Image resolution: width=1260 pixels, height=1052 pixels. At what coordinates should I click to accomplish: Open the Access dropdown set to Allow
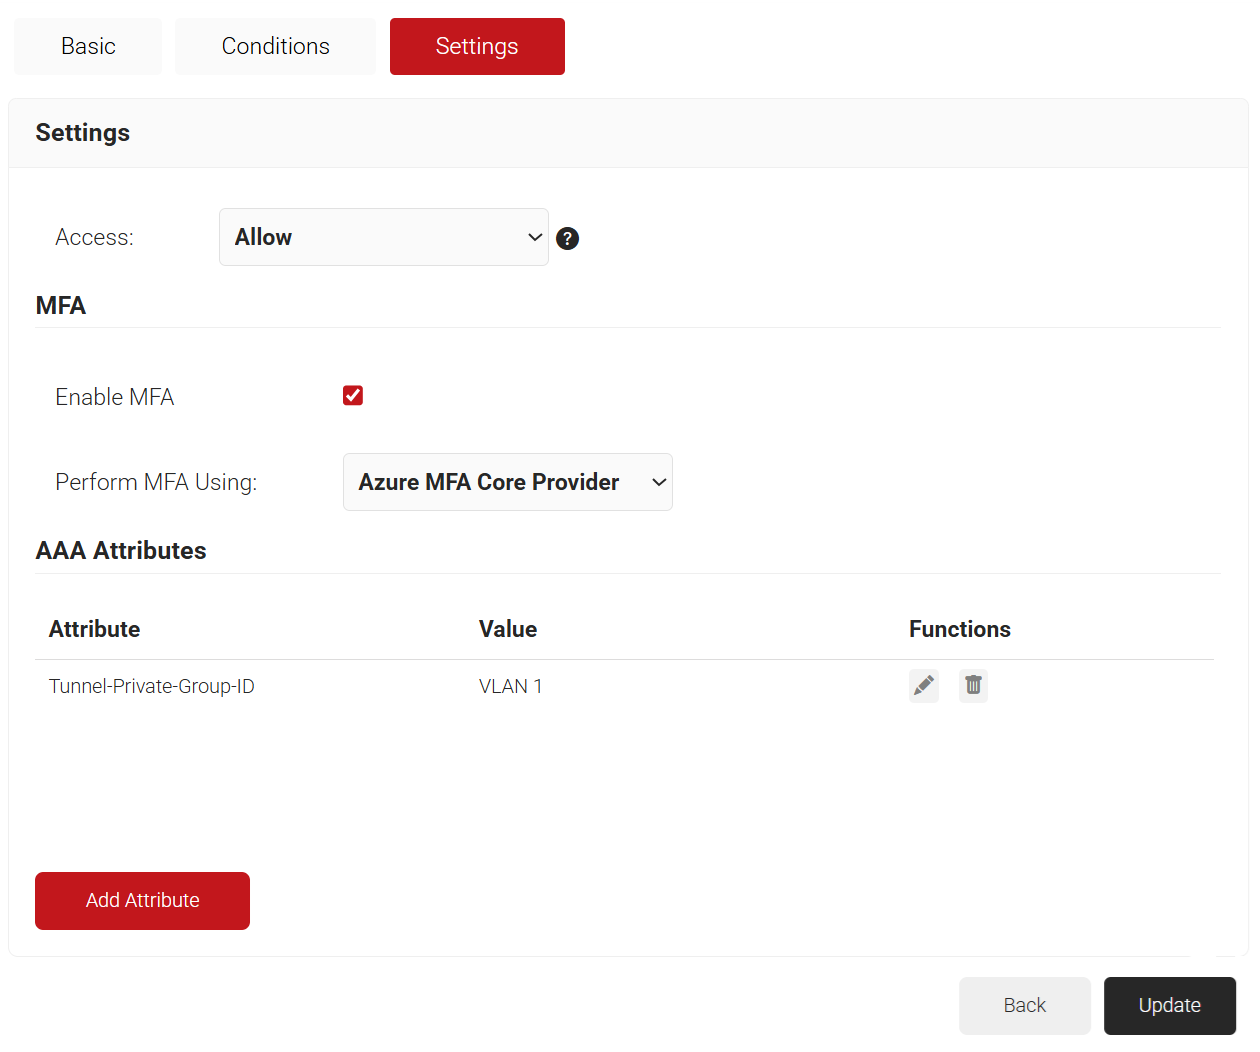click(x=383, y=237)
